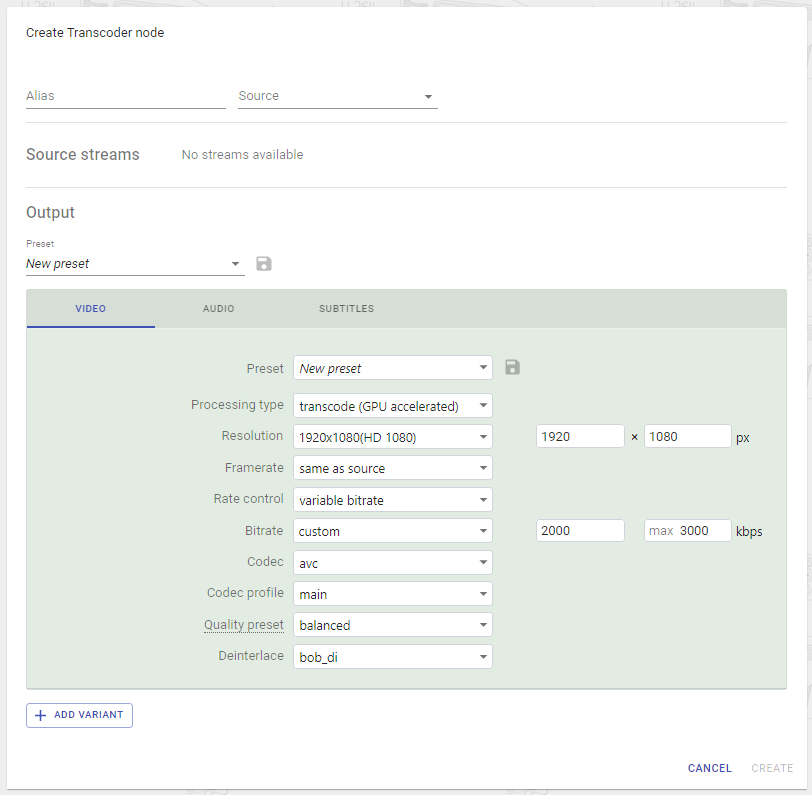Expand the Codec dropdown showing avc

[392, 562]
